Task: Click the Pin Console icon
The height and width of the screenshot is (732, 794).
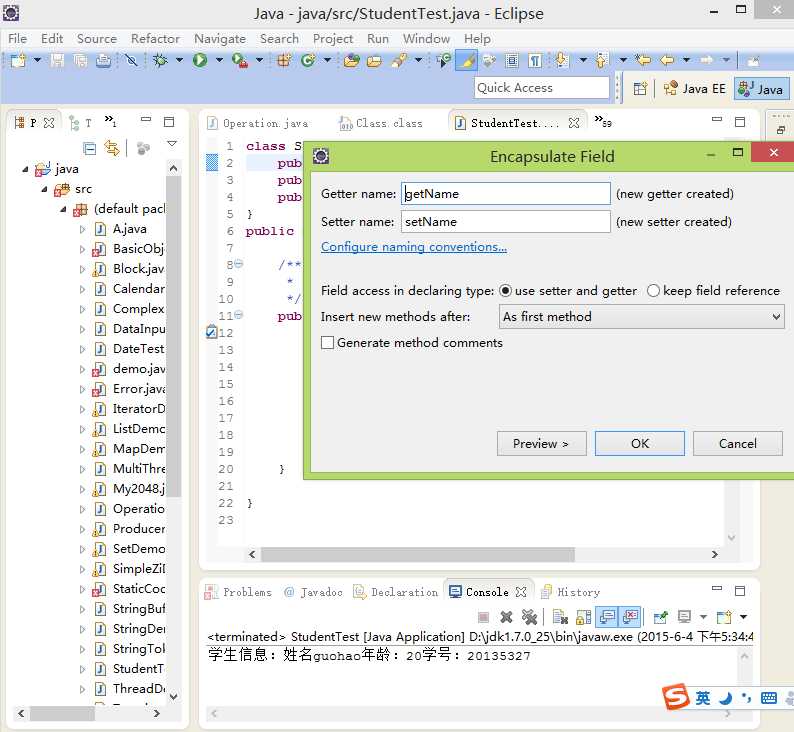Action: pos(660,617)
